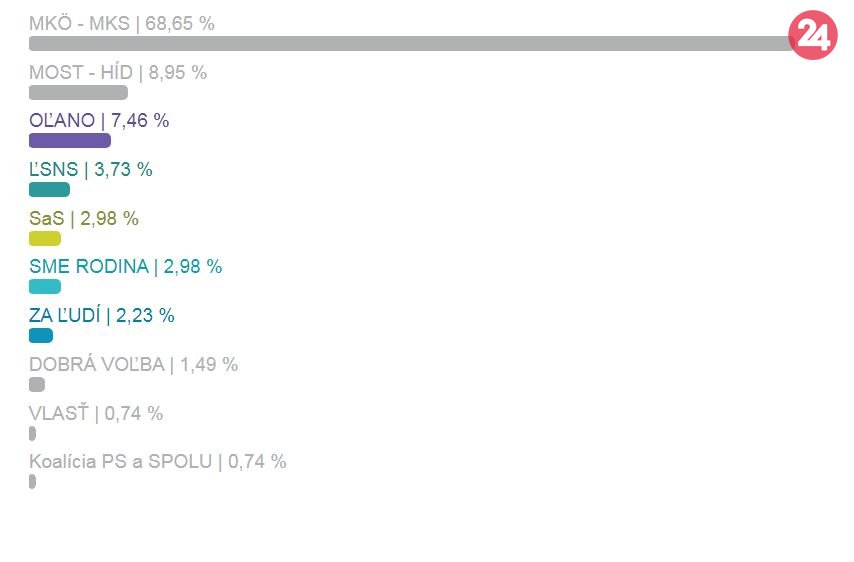This screenshot has height=562, width=854.
Task: Select the MOST - HÍD percentage label
Action: tap(118, 72)
